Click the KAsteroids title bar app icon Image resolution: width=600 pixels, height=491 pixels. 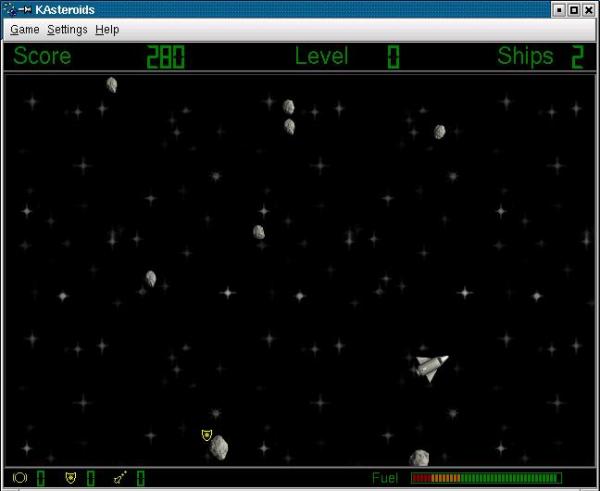(12, 10)
